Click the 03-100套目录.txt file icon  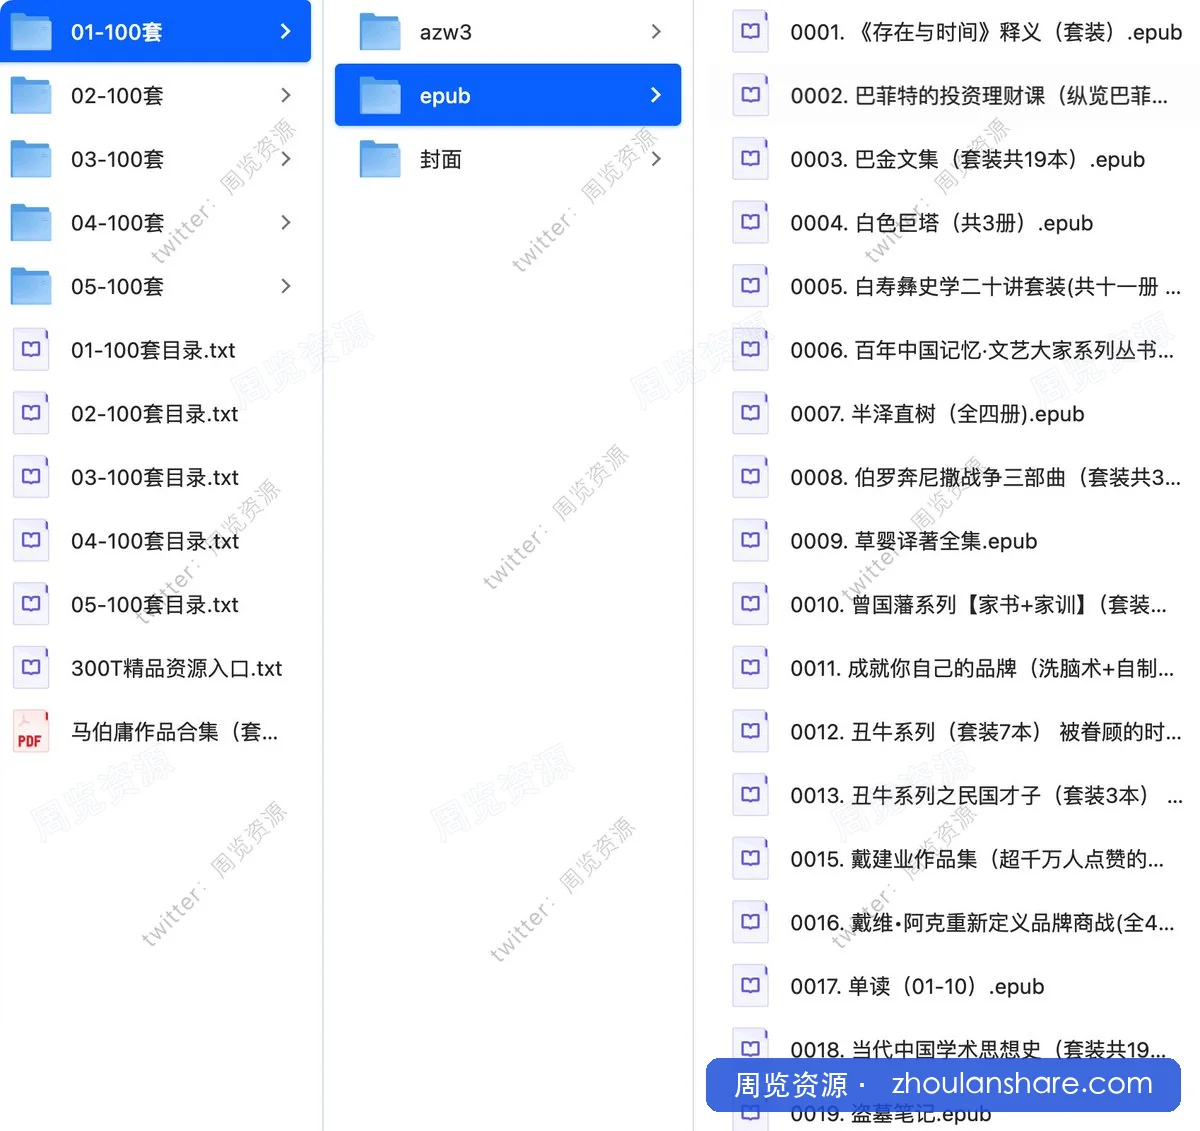31,477
